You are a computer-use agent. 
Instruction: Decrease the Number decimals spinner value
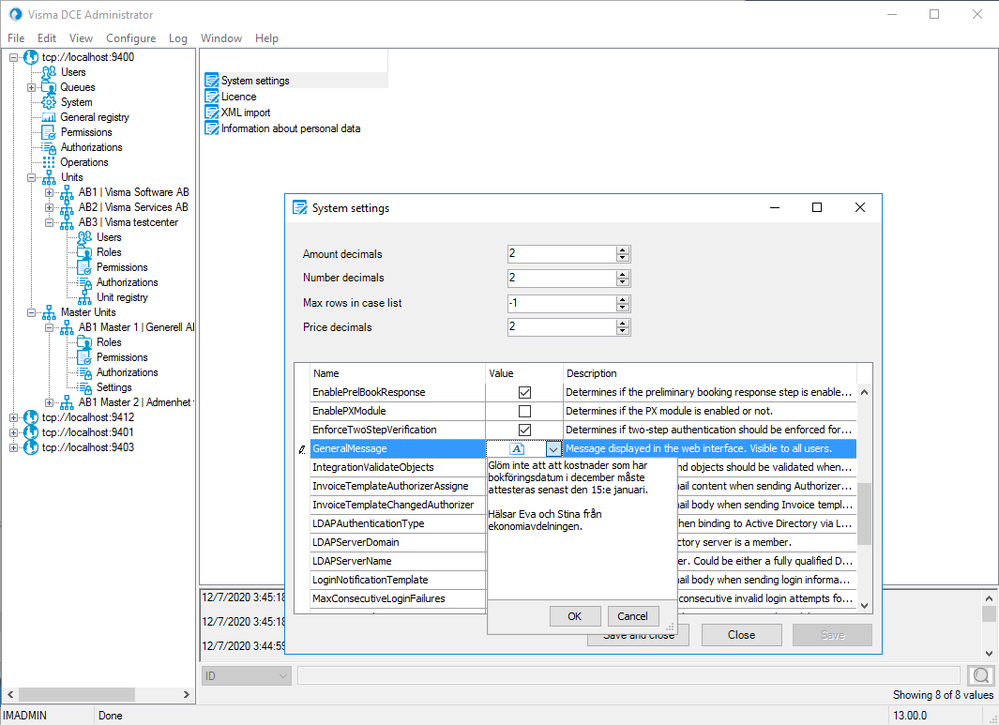[x=622, y=282]
